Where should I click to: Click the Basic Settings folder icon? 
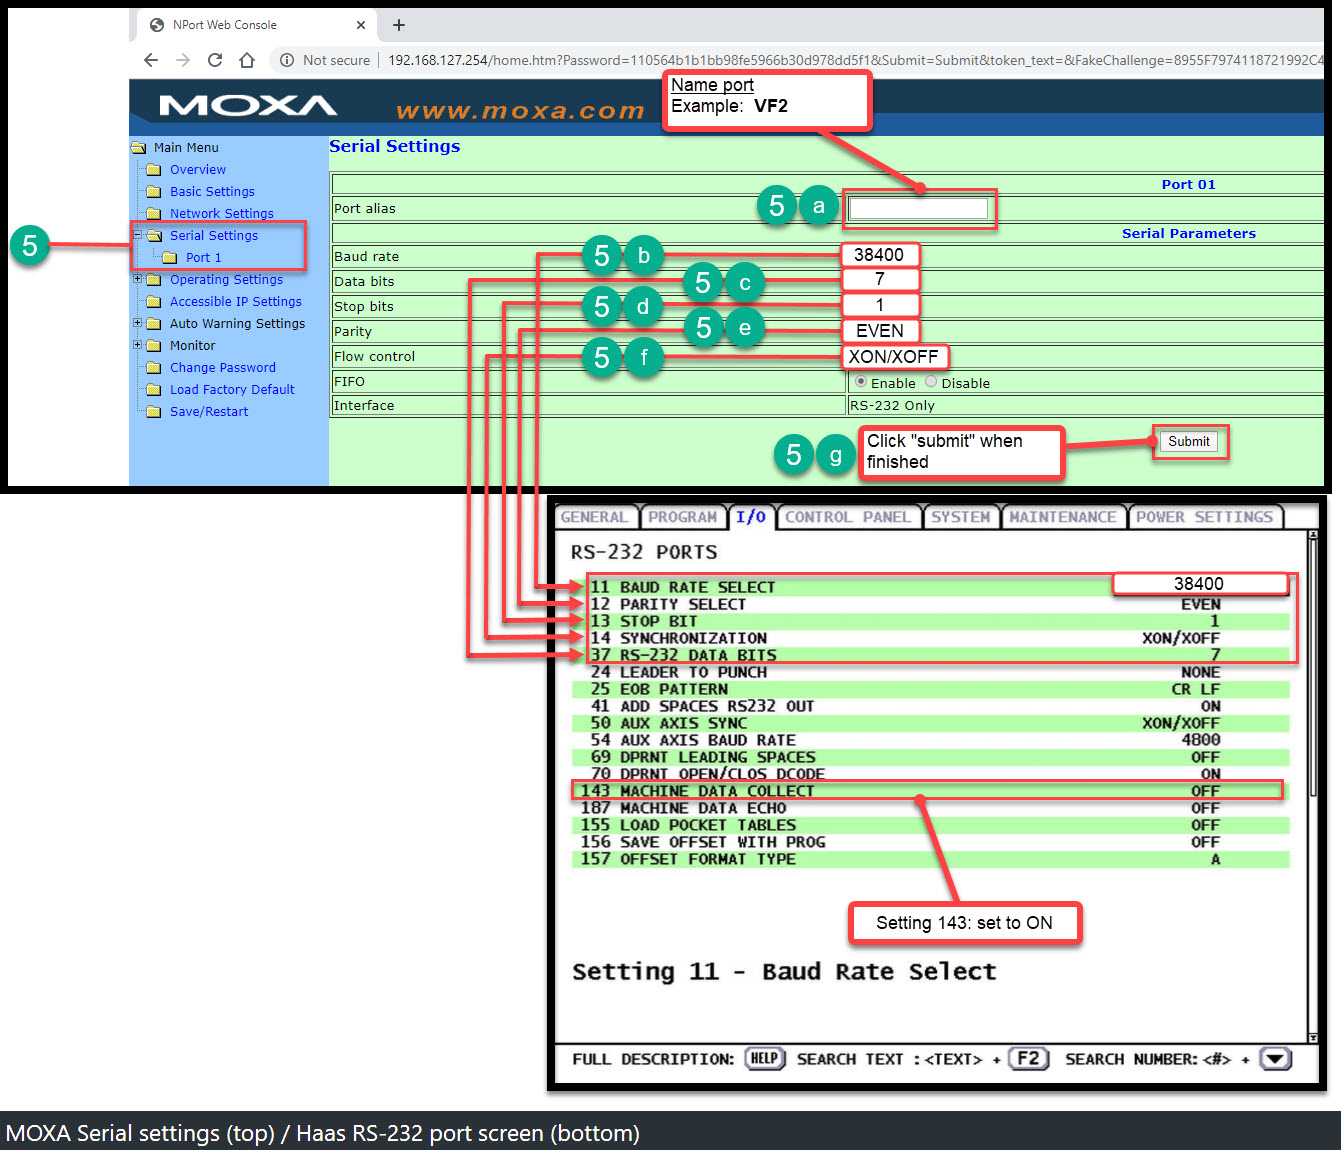(154, 192)
